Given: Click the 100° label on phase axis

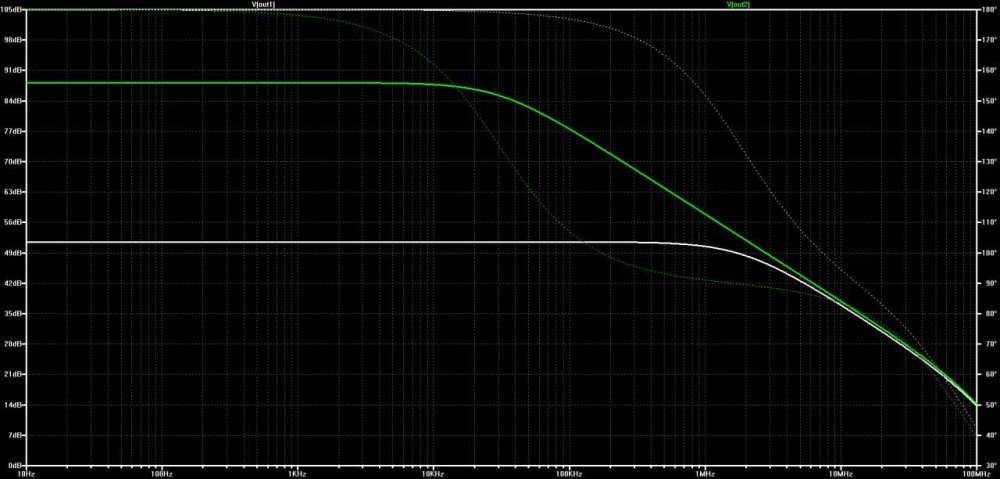Looking at the screenshot, I should tap(986, 253).
